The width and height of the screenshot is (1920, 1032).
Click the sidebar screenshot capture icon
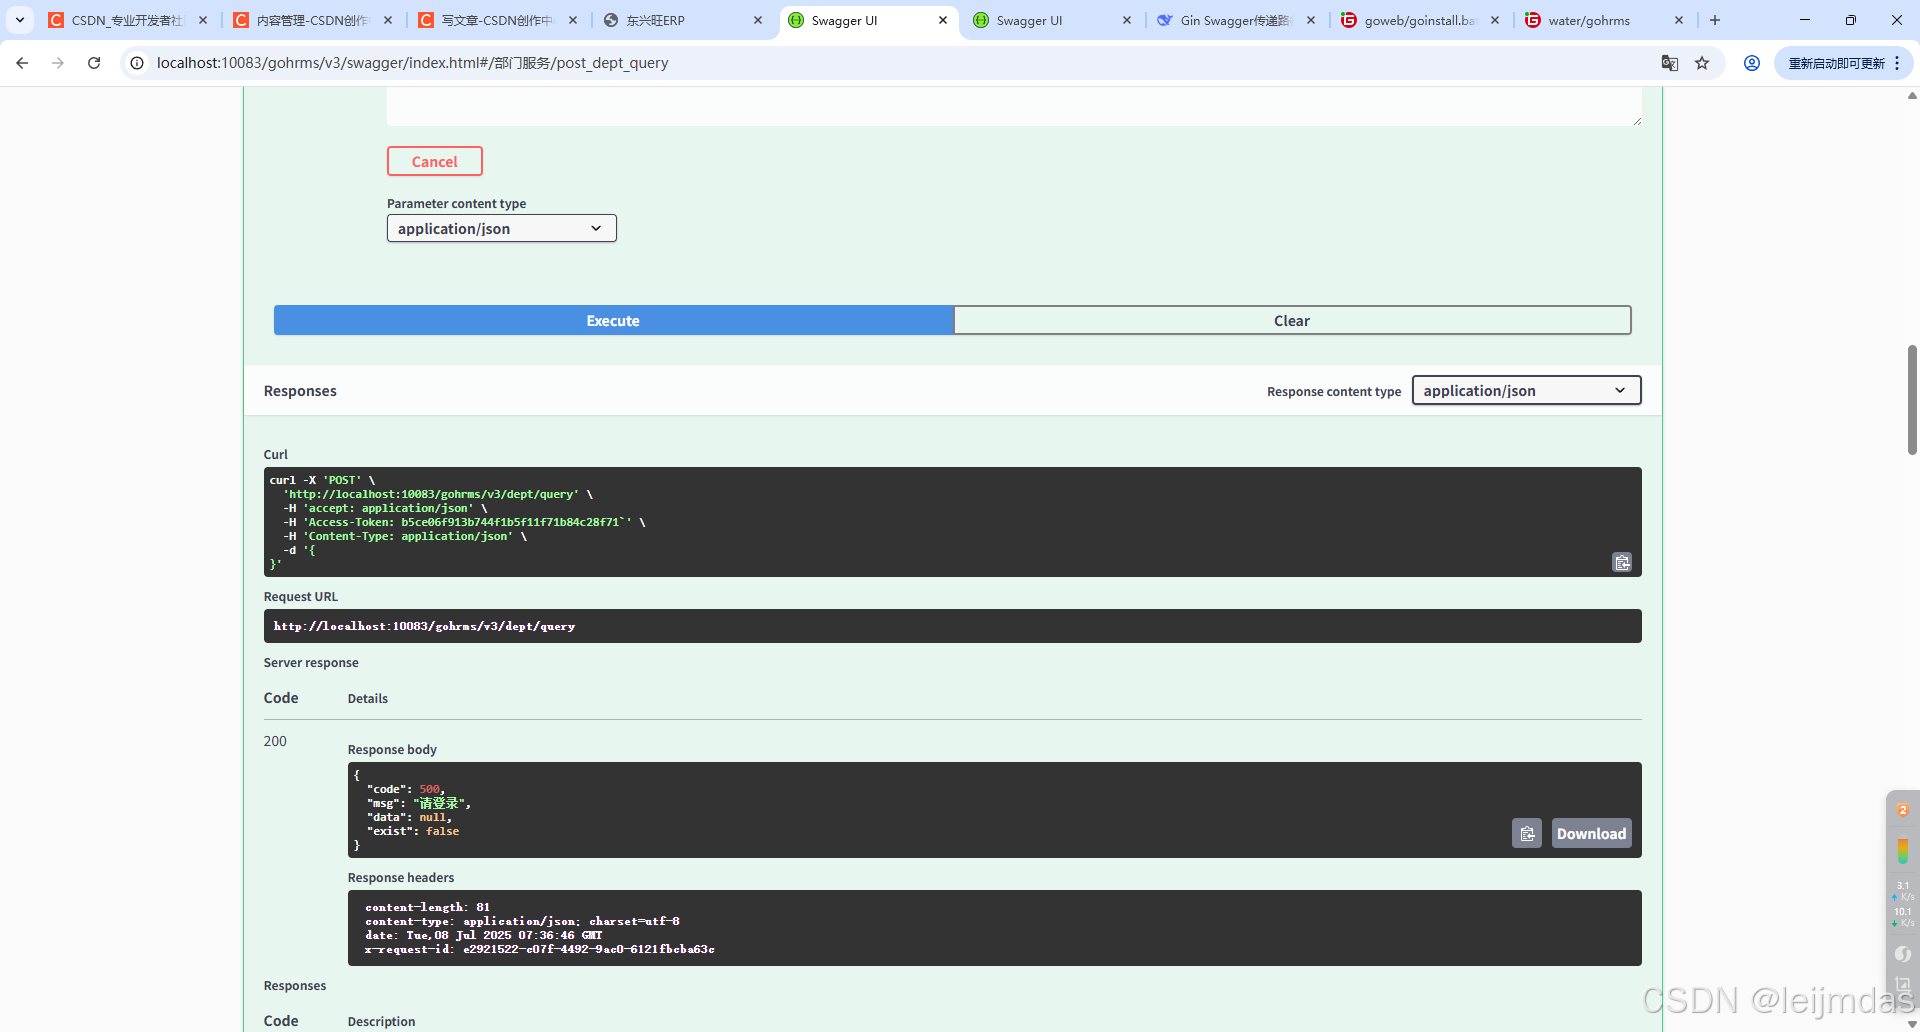pos(1903,986)
